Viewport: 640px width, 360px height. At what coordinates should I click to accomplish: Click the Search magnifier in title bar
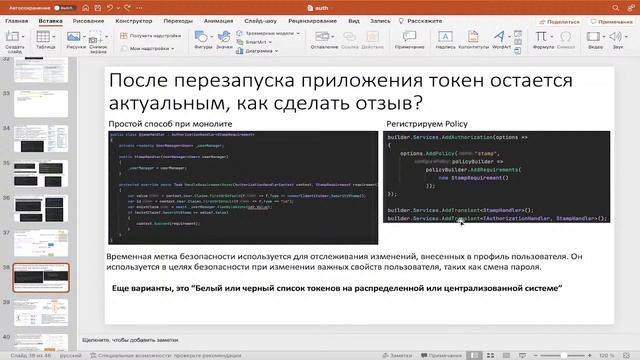pos(616,8)
